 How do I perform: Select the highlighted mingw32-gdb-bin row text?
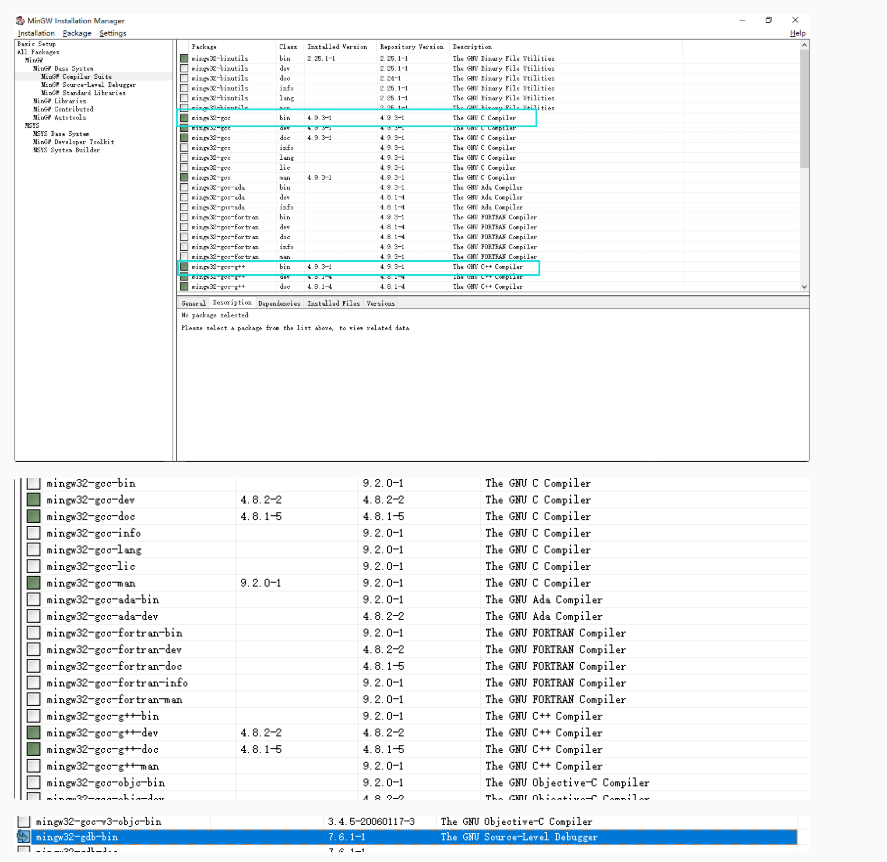[76, 837]
